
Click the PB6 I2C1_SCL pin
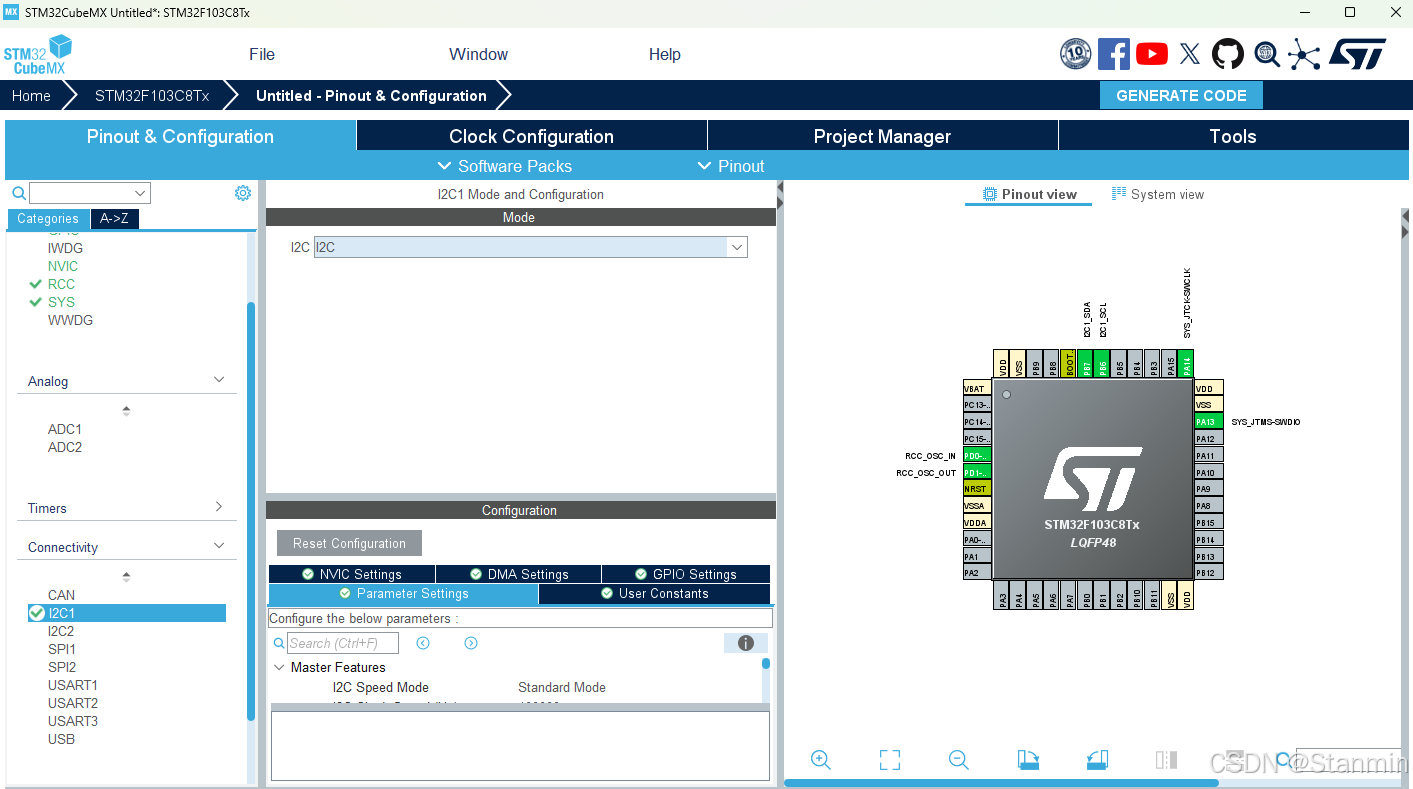pyautogui.click(x=1103, y=365)
